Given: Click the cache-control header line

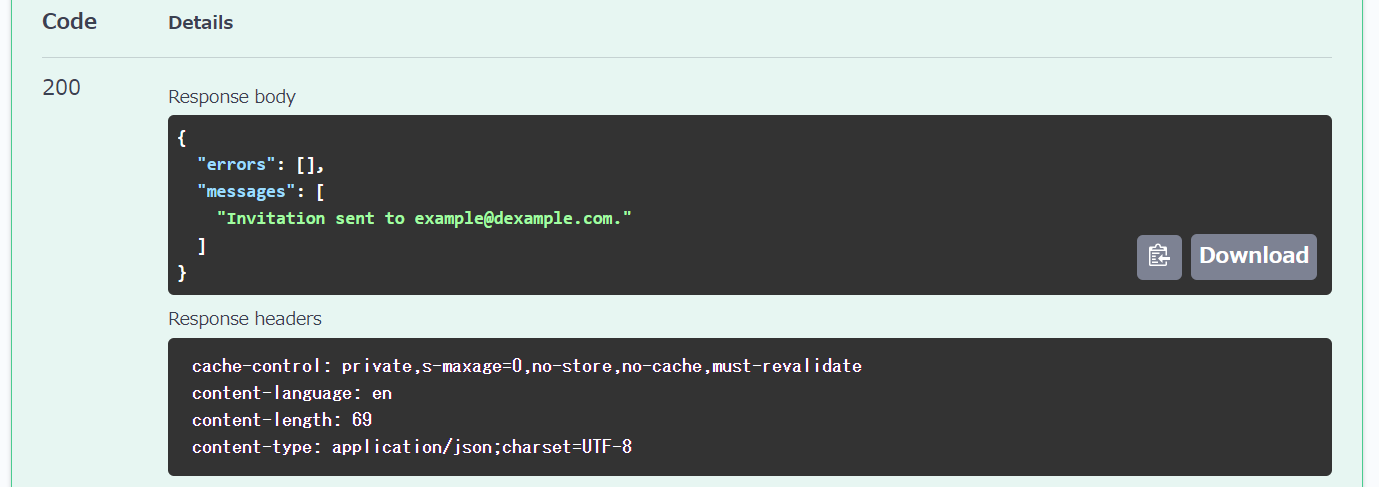Looking at the screenshot, I should point(526,366).
